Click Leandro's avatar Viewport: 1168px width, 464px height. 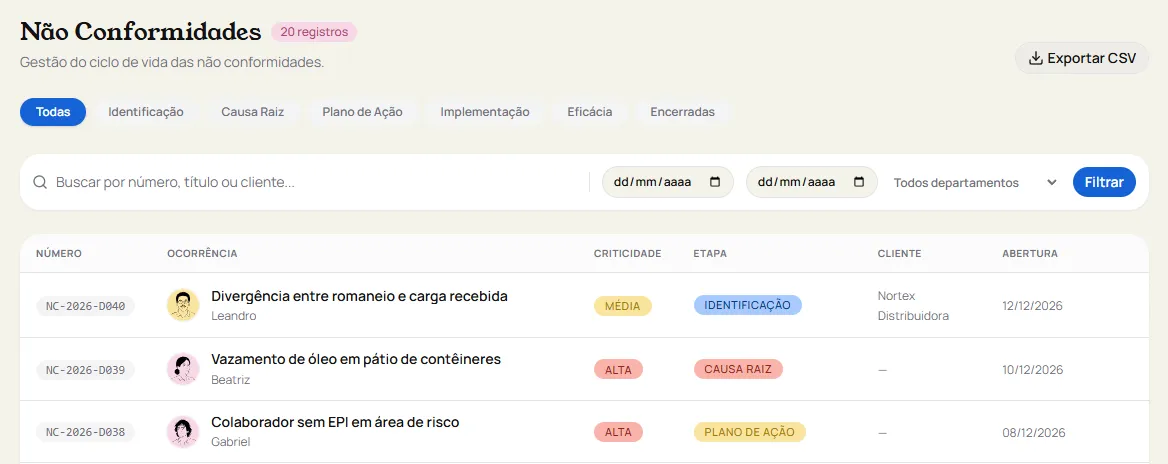[x=182, y=305]
